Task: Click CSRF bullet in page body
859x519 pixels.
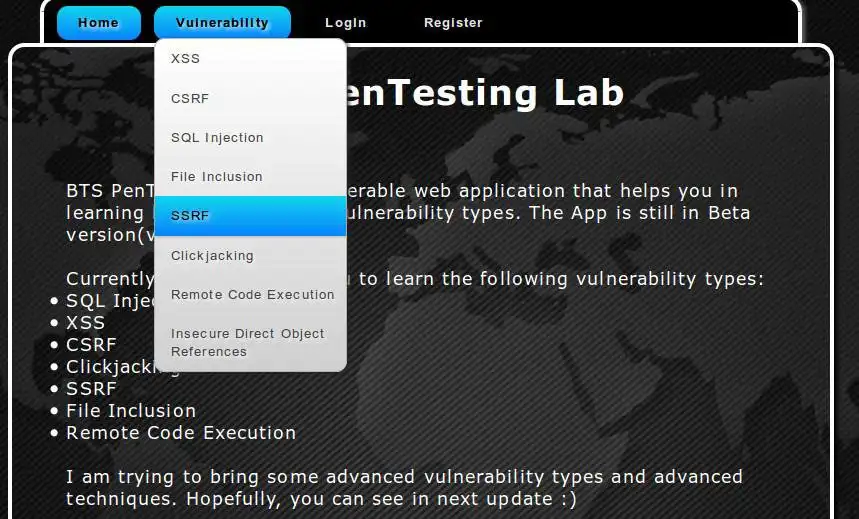Action: point(91,344)
